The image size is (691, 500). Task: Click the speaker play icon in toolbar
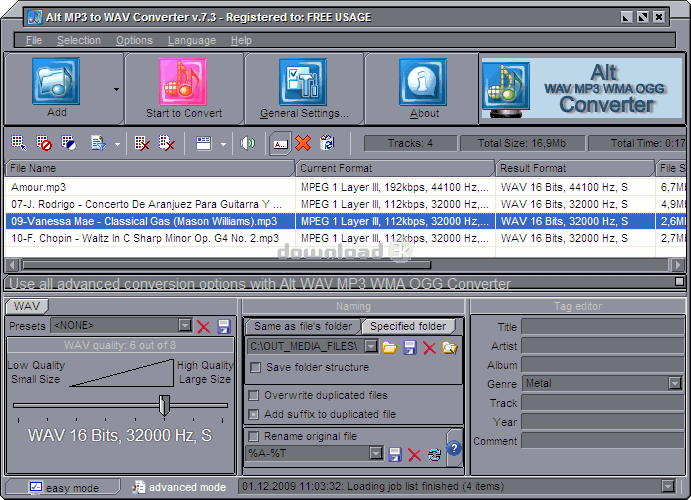pos(248,143)
